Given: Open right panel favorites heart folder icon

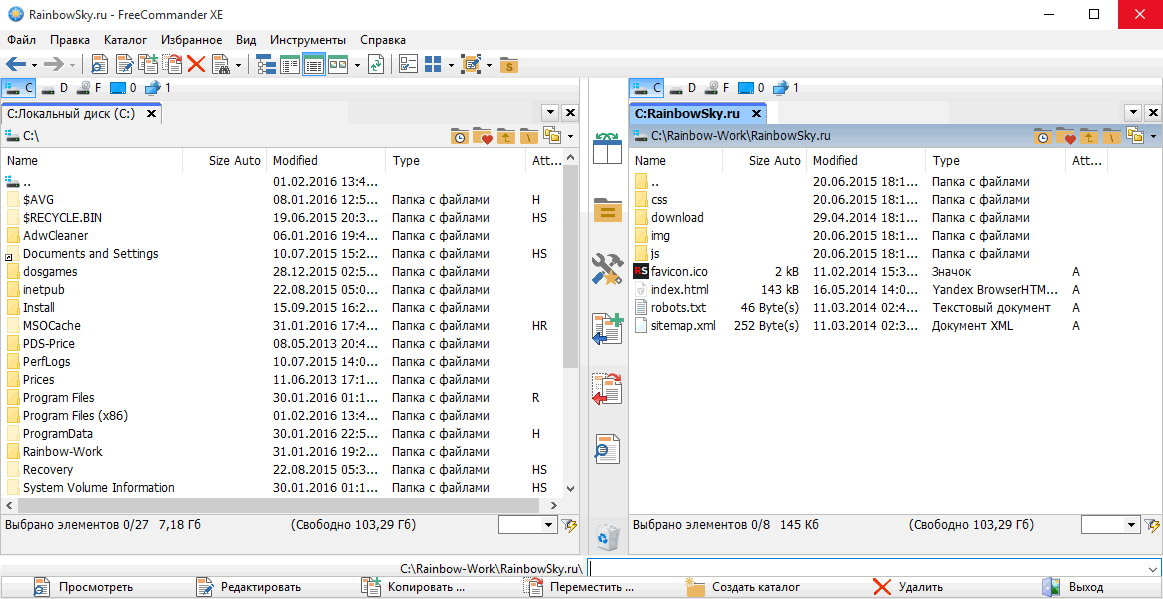Looking at the screenshot, I should (x=1066, y=136).
